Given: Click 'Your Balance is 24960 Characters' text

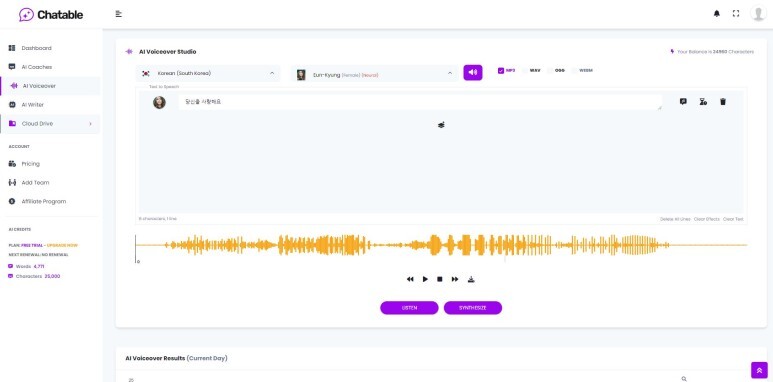Looking at the screenshot, I should (x=715, y=52).
